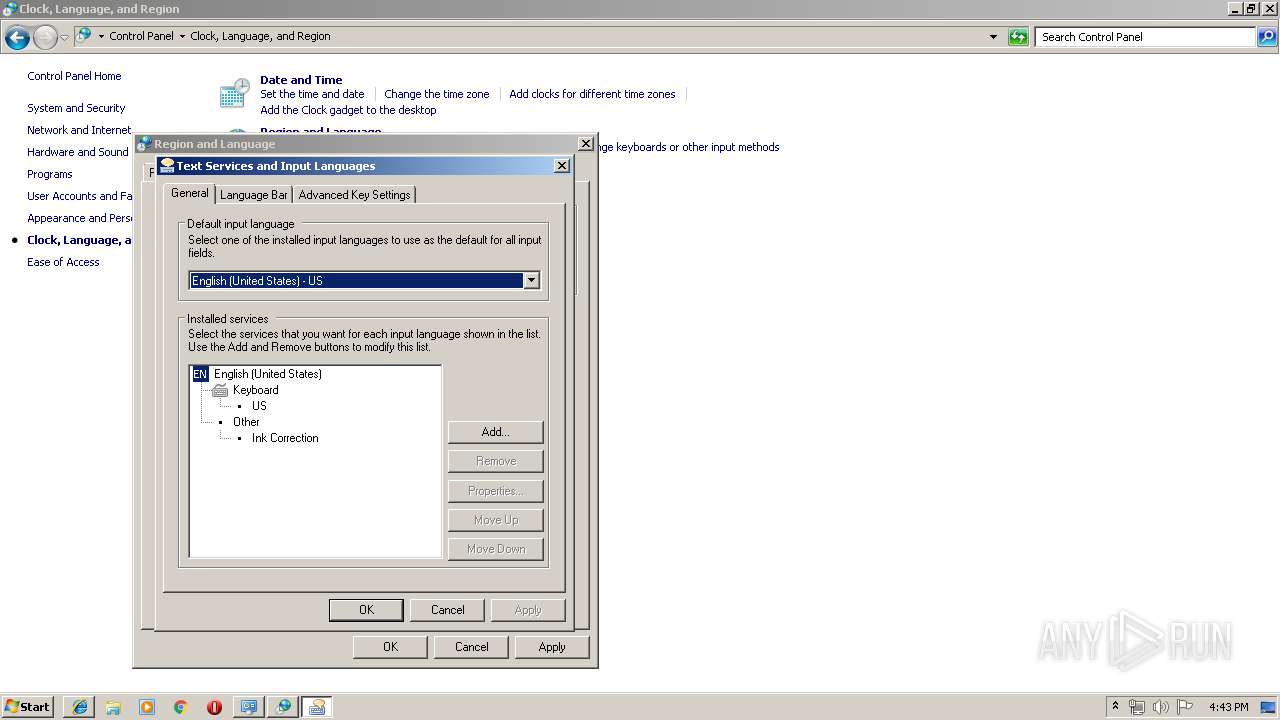Click OK in Text Services dialog
1280x720 pixels.
coord(366,610)
